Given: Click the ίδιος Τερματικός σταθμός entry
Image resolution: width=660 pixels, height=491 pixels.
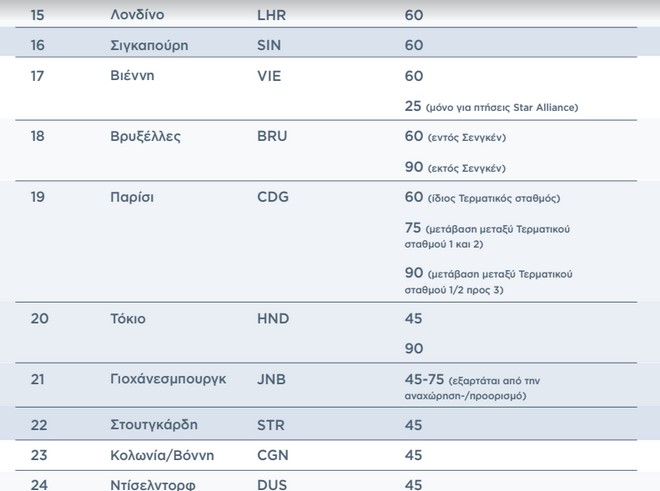Looking at the screenshot, I should click(x=482, y=197).
